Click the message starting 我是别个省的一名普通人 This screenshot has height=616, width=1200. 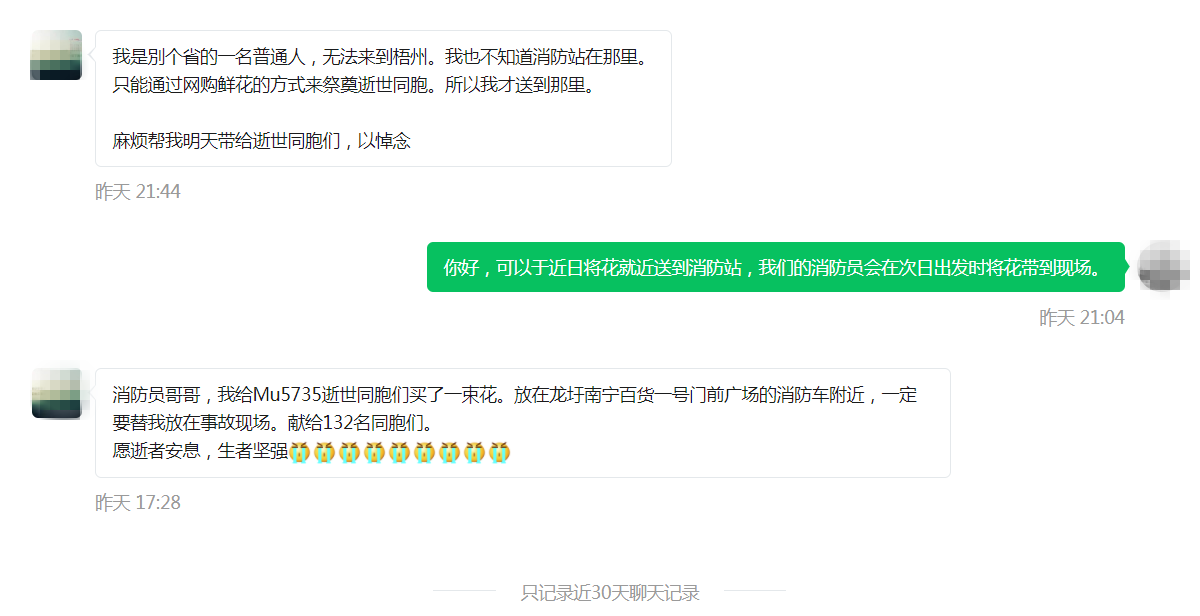(383, 98)
